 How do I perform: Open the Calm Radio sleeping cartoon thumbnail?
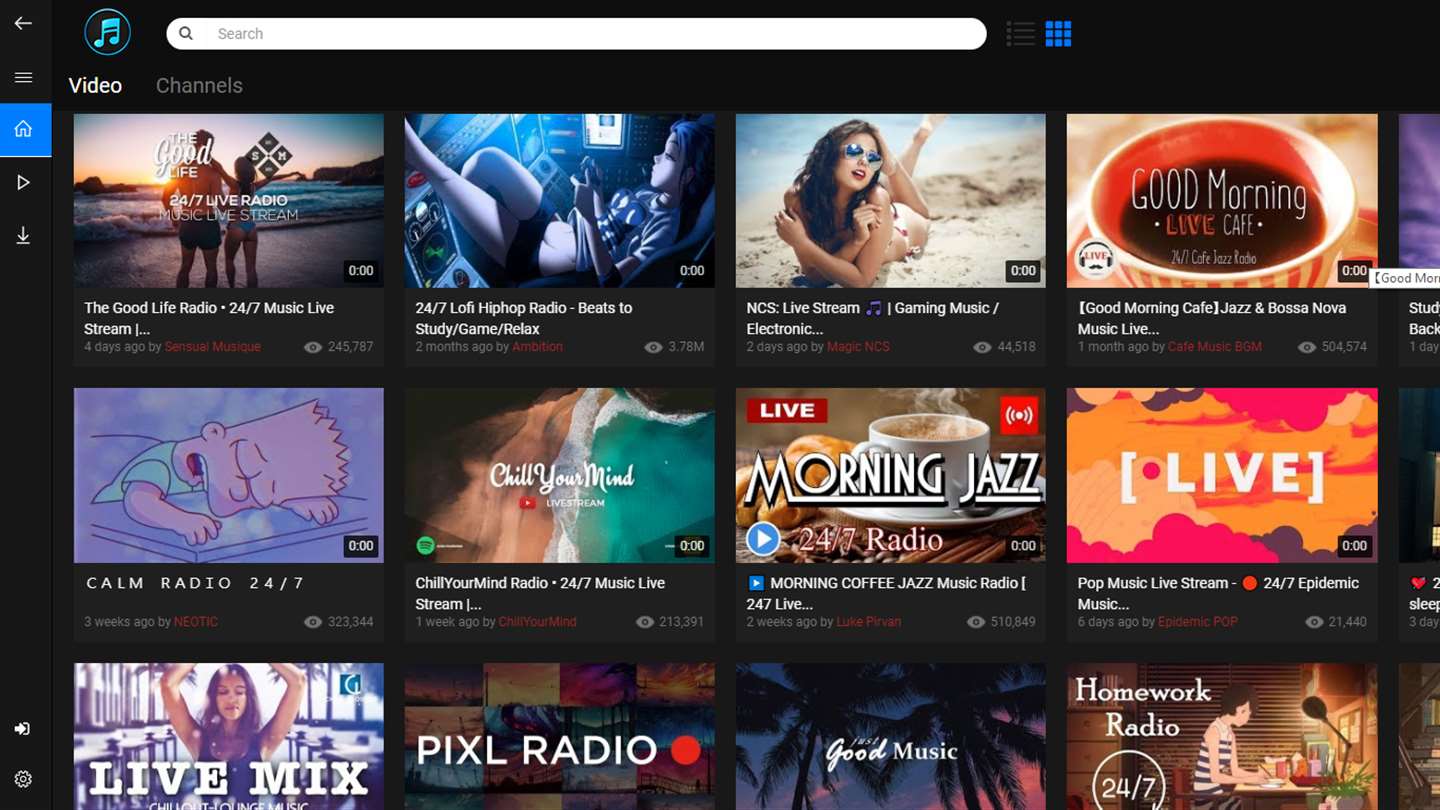coord(229,476)
